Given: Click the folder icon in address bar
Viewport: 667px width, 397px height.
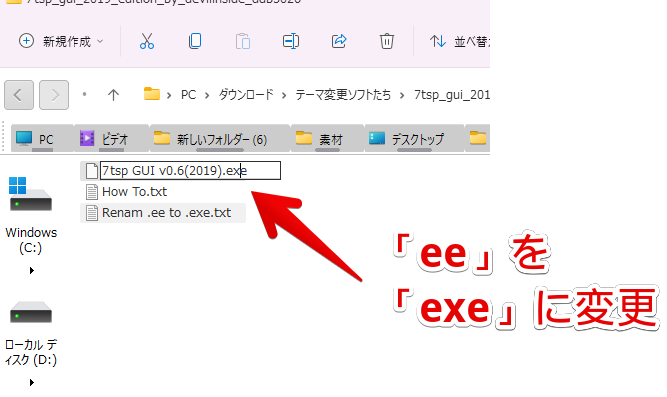Looking at the screenshot, I should pos(151,94).
